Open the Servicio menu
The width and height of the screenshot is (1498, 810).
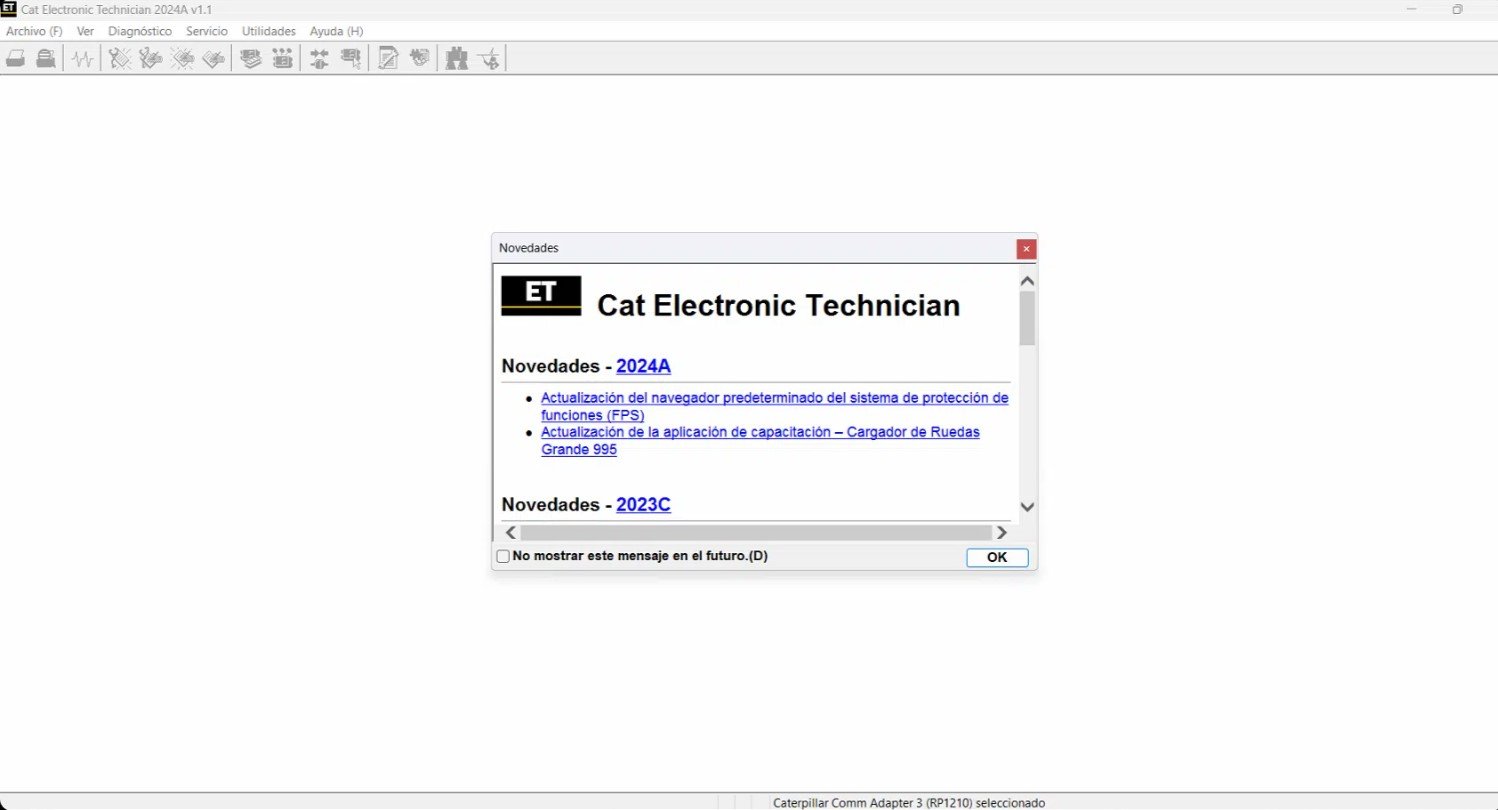tap(207, 31)
